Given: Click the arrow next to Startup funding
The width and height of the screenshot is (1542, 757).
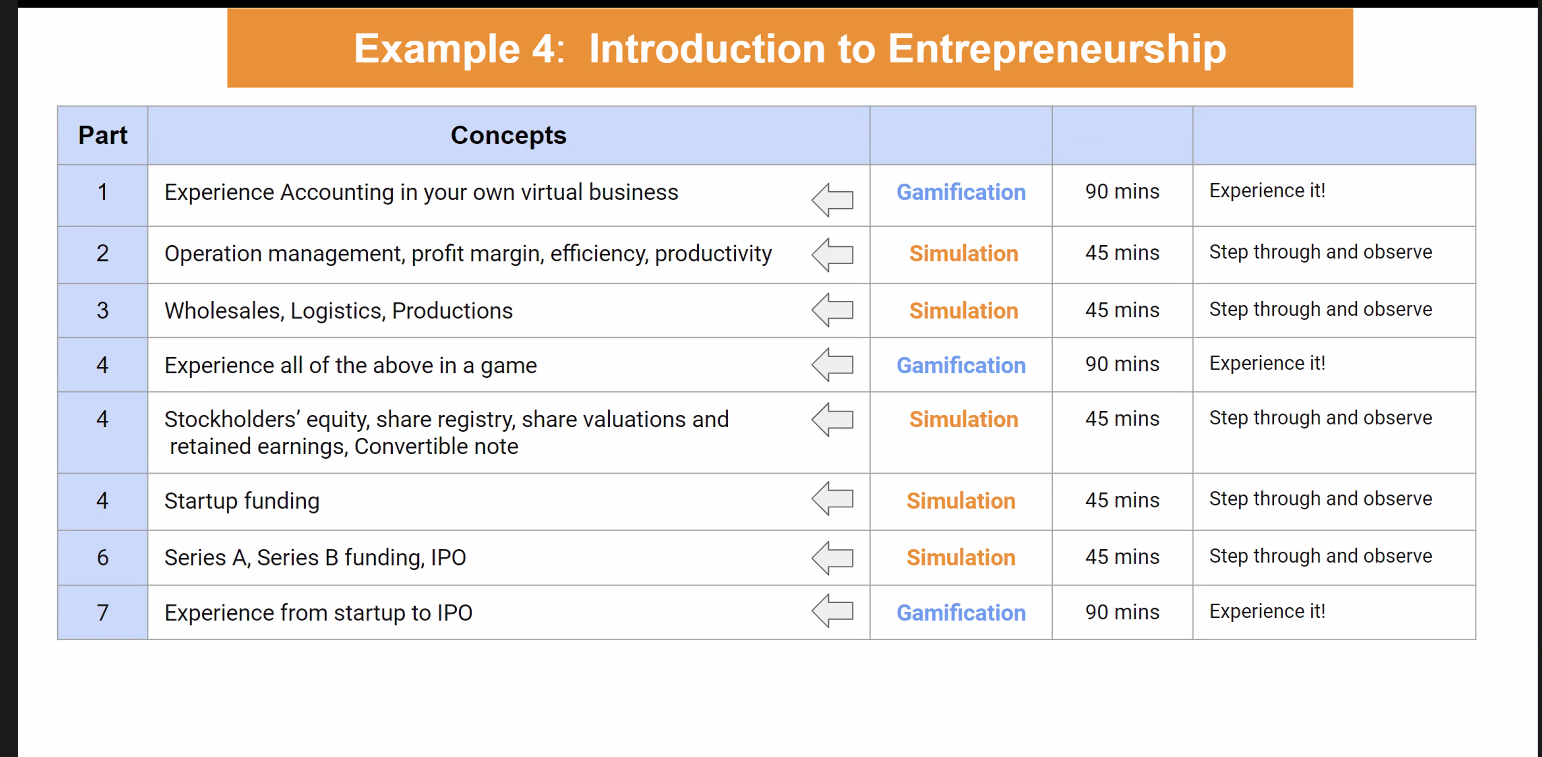Looking at the screenshot, I should click(832, 498).
